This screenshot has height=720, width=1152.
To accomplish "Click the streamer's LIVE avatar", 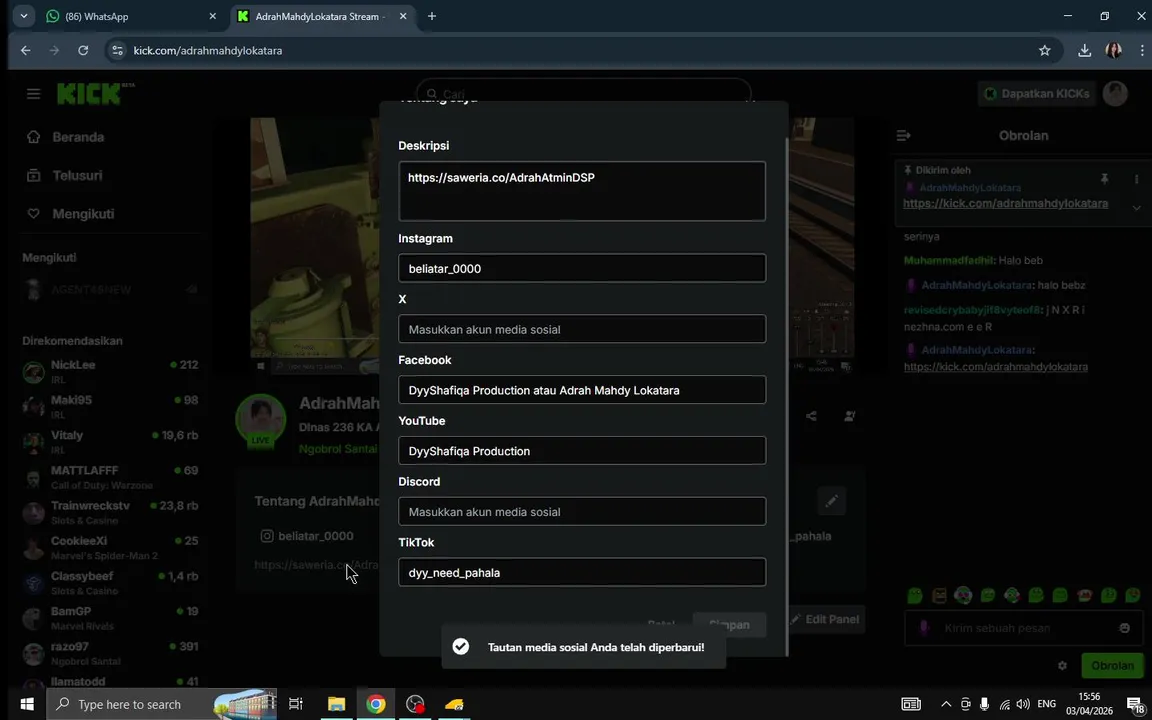I will pos(261,420).
